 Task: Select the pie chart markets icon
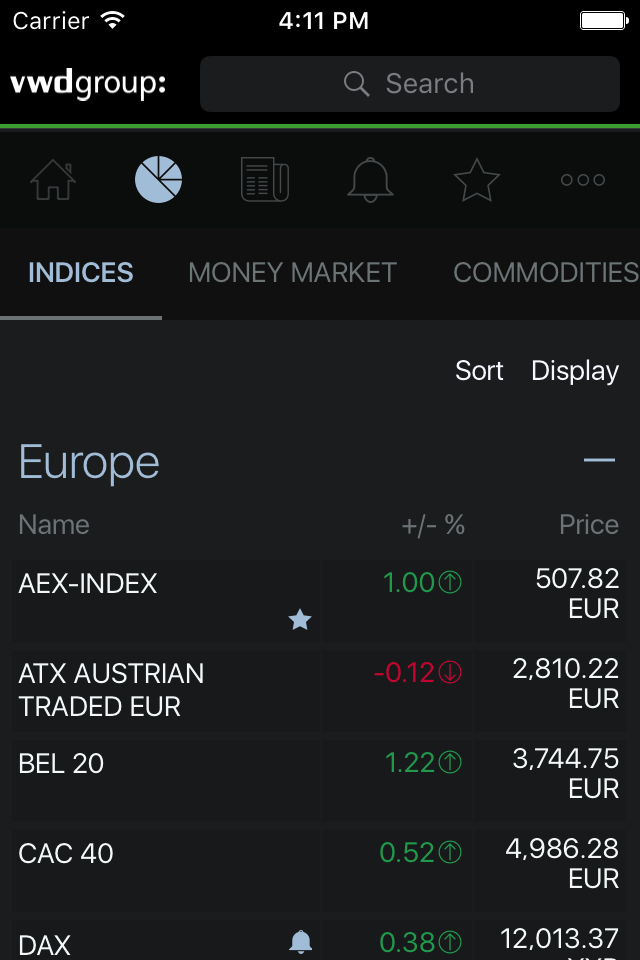159,180
